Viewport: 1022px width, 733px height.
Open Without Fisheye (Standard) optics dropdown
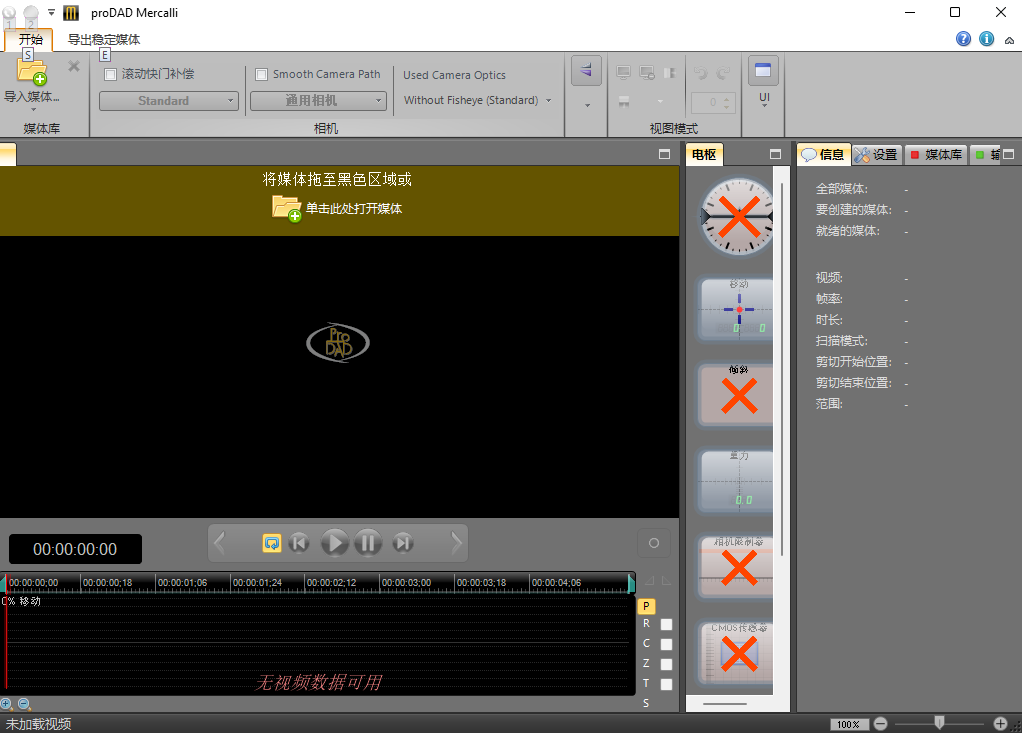(x=478, y=100)
